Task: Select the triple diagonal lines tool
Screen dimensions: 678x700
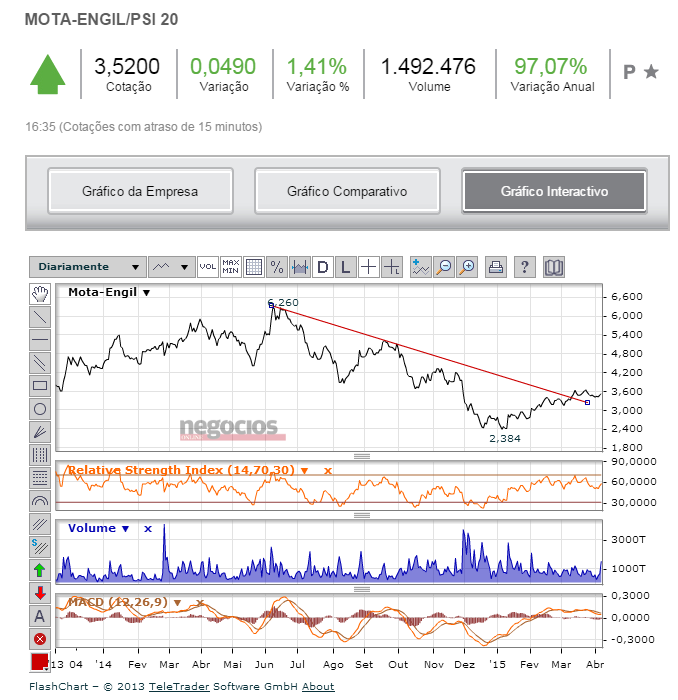Action: tap(40, 524)
